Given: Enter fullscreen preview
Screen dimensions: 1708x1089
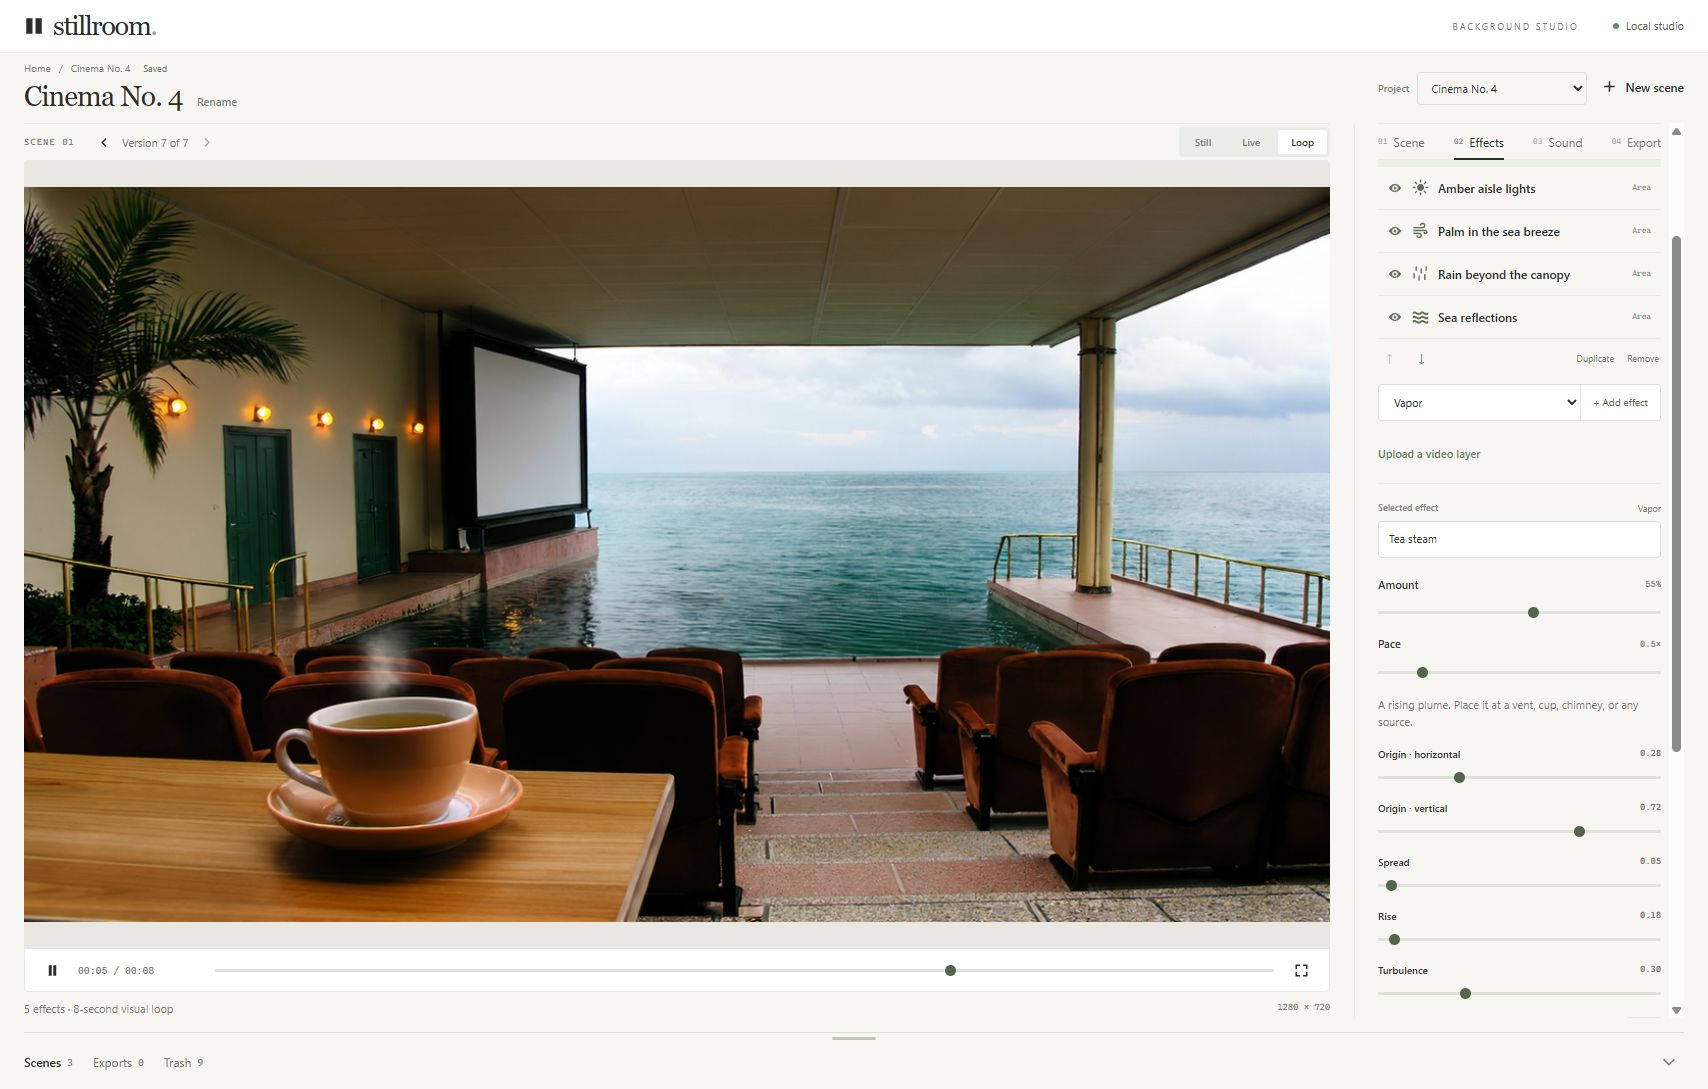Looking at the screenshot, I should click(1301, 970).
